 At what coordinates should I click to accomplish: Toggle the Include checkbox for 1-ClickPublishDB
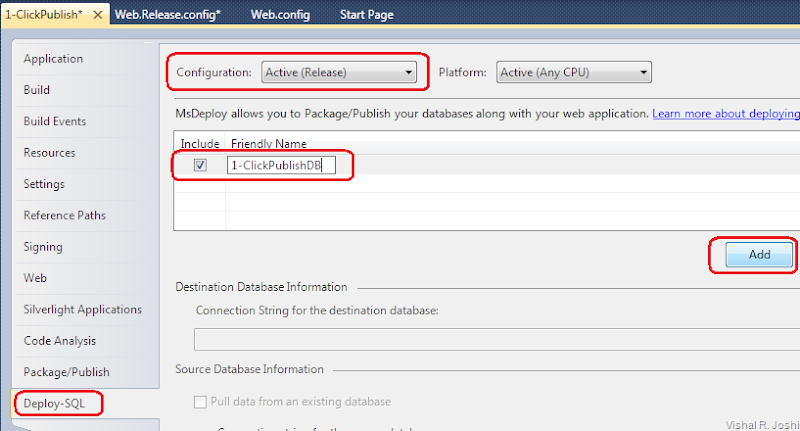(200, 165)
